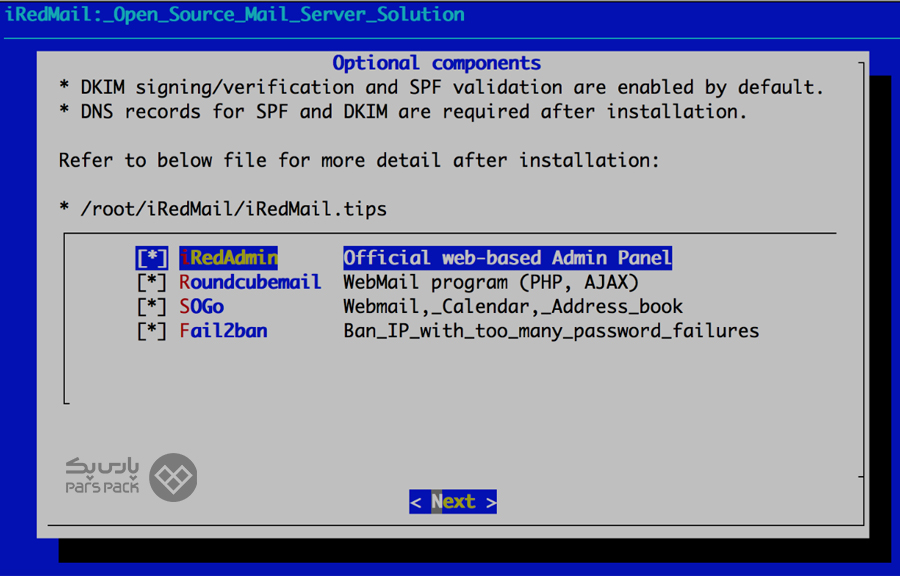
Task: Click 'Official web-based Admin Panel' description
Action: click(507, 258)
